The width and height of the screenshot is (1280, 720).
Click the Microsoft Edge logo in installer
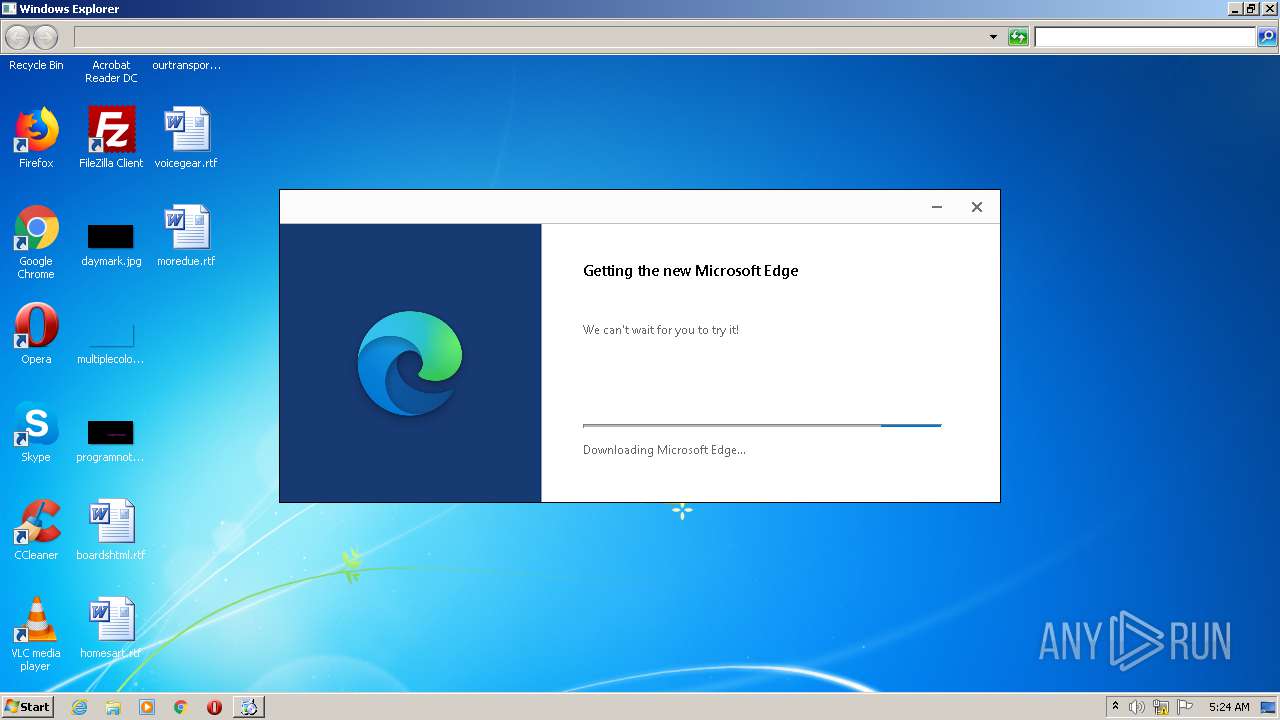point(410,363)
